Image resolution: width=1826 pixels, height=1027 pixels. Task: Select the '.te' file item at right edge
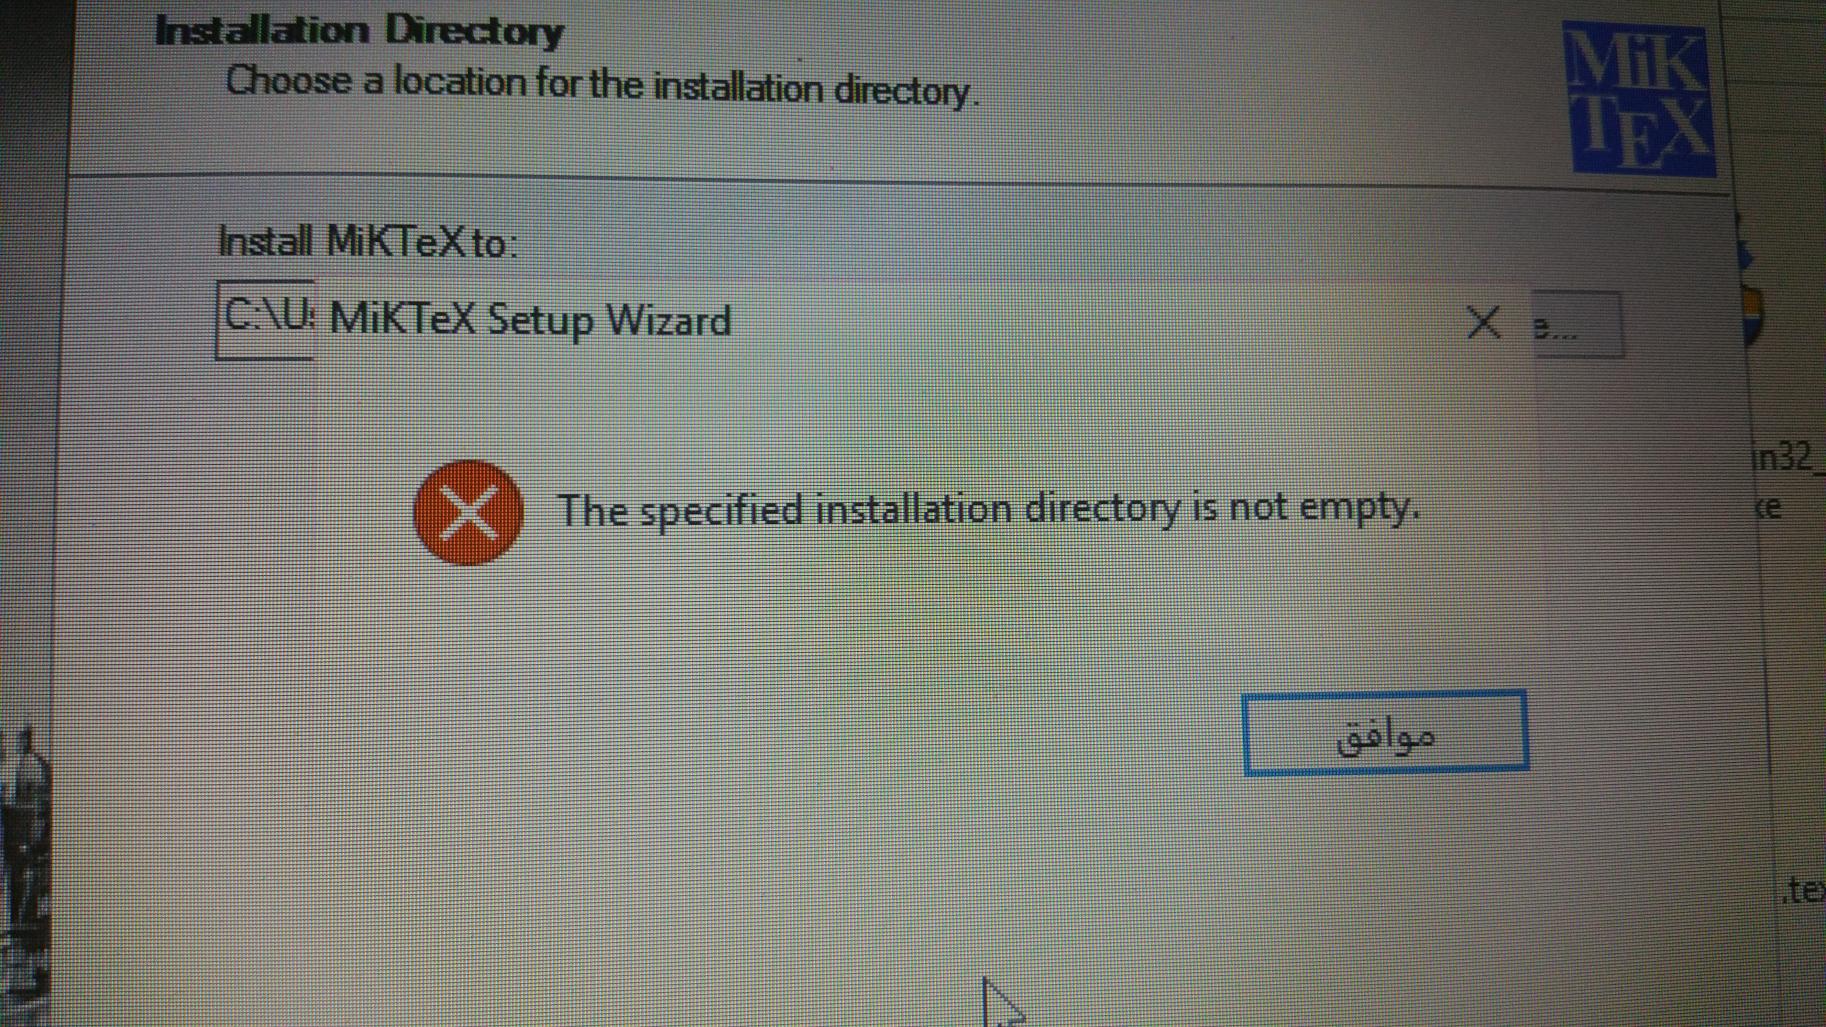(1804, 889)
